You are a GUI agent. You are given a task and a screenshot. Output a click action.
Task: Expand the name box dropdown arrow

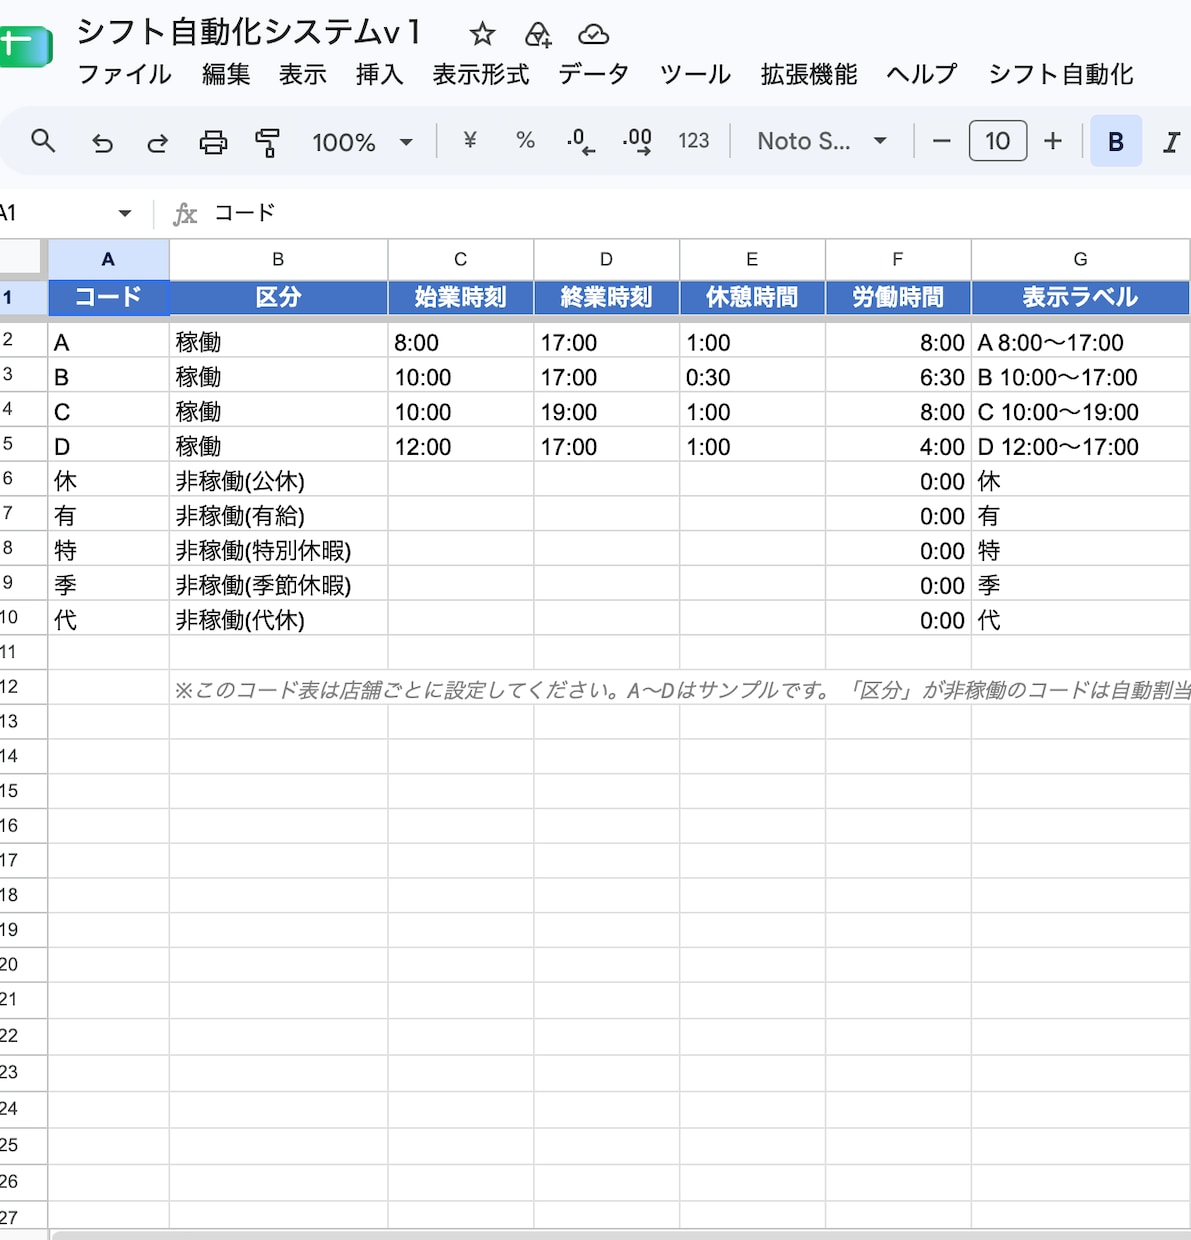tap(124, 213)
